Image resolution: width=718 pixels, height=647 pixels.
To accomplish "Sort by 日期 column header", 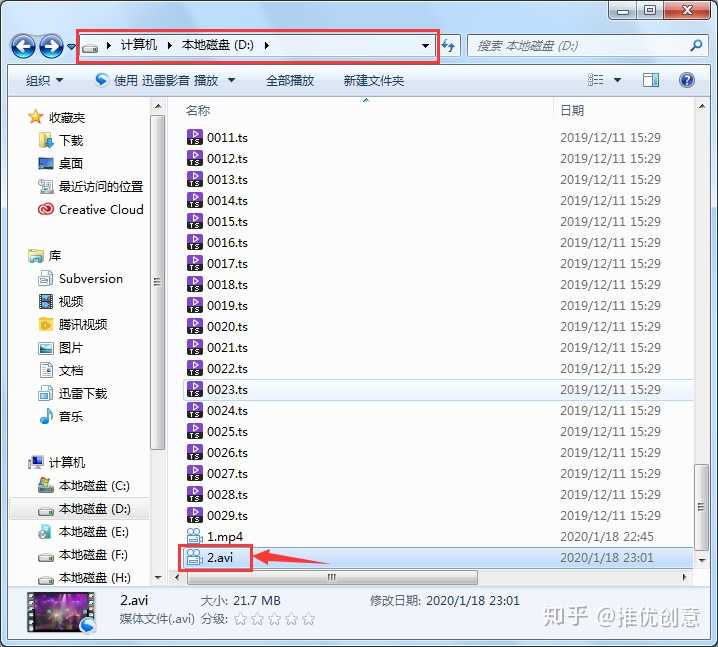I will (x=572, y=110).
